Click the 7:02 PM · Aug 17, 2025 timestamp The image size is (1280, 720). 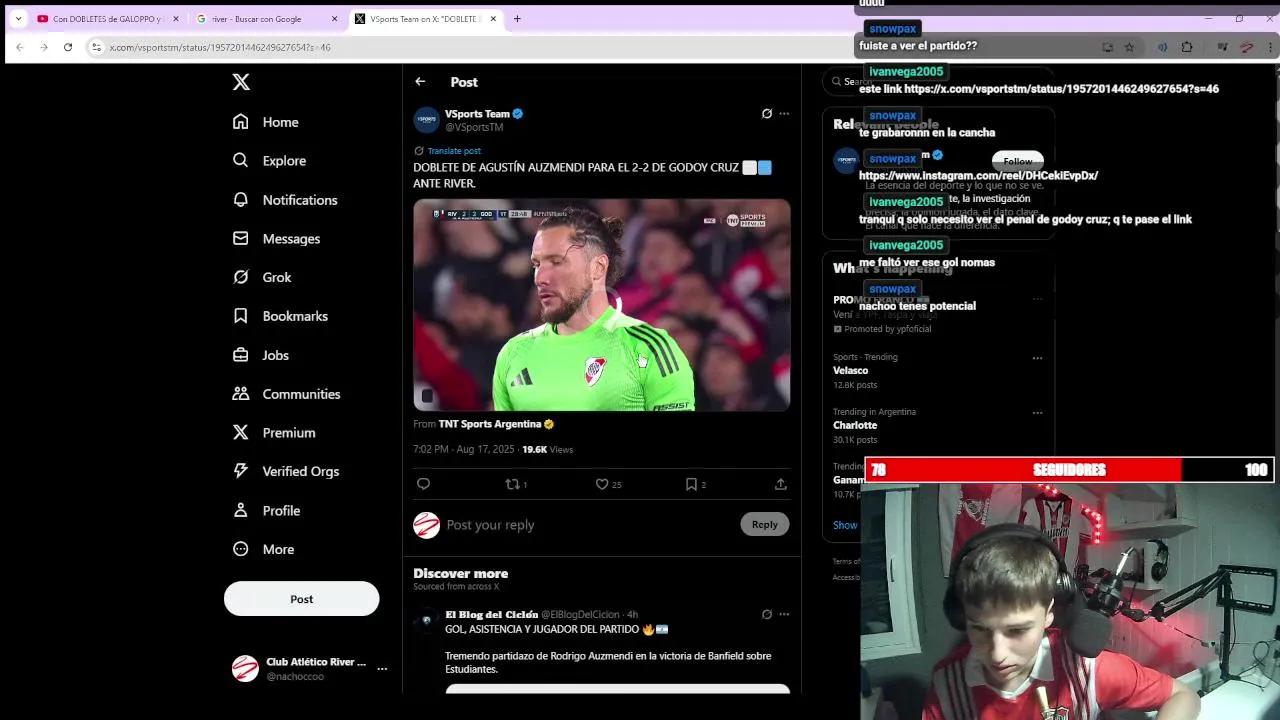click(x=463, y=450)
